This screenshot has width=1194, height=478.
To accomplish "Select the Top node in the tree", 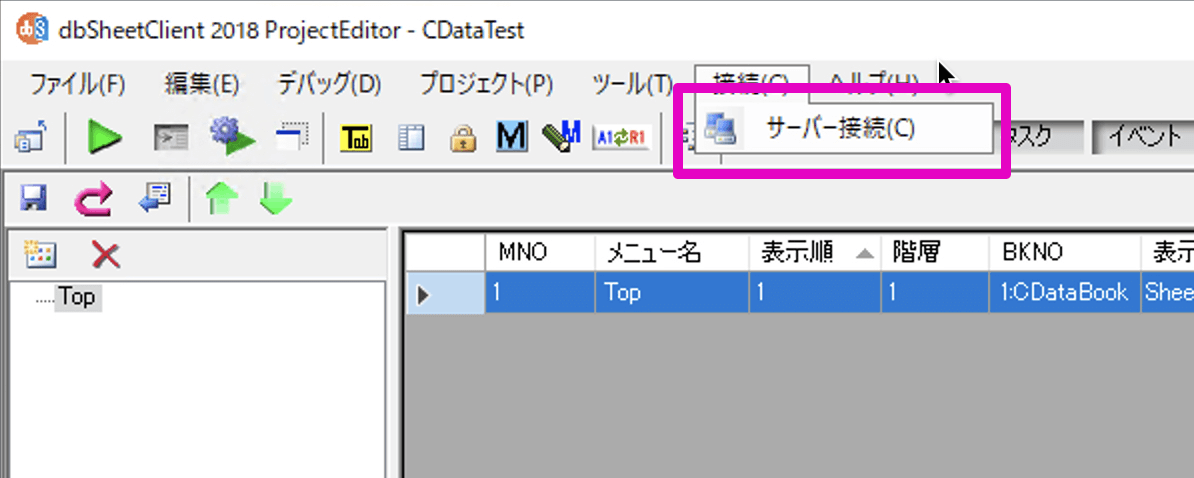I will (78, 298).
